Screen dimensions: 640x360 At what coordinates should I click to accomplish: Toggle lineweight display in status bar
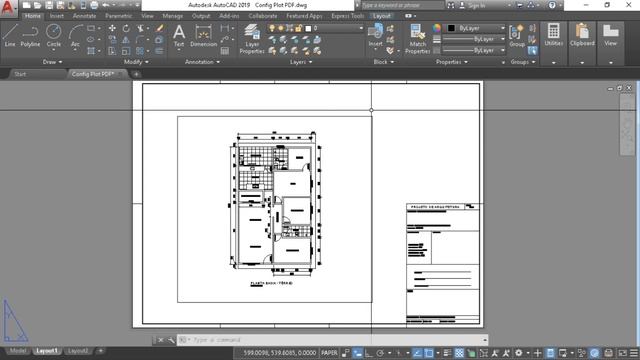point(447,353)
